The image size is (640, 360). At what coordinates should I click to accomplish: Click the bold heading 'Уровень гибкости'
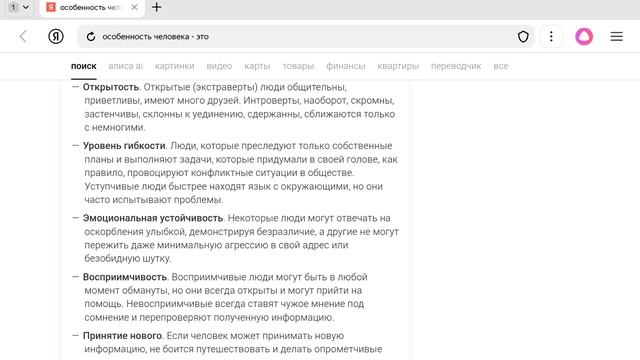coord(124,146)
